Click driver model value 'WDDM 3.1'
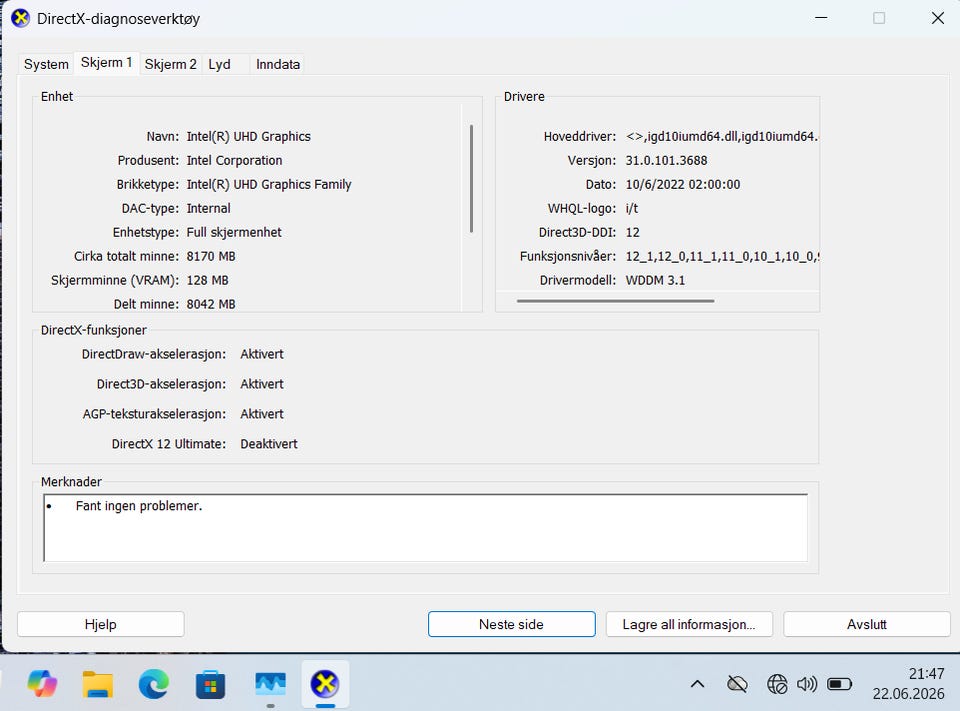This screenshot has height=711, width=960. [x=655, y=280]
